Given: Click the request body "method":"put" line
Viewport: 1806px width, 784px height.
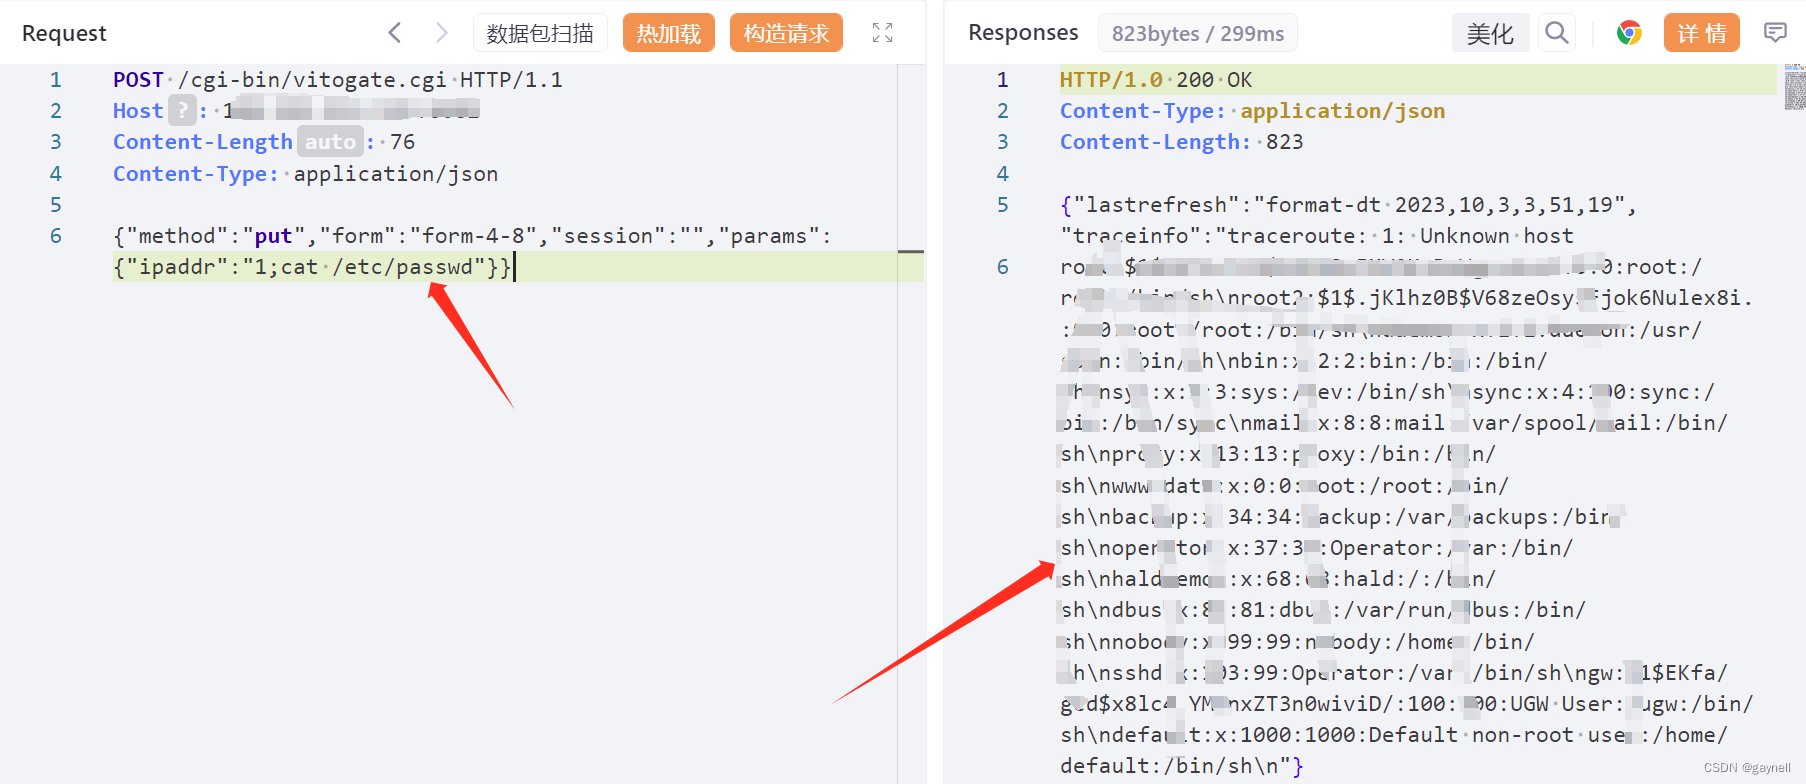Looking at the screenshot, I should point(472,235).
